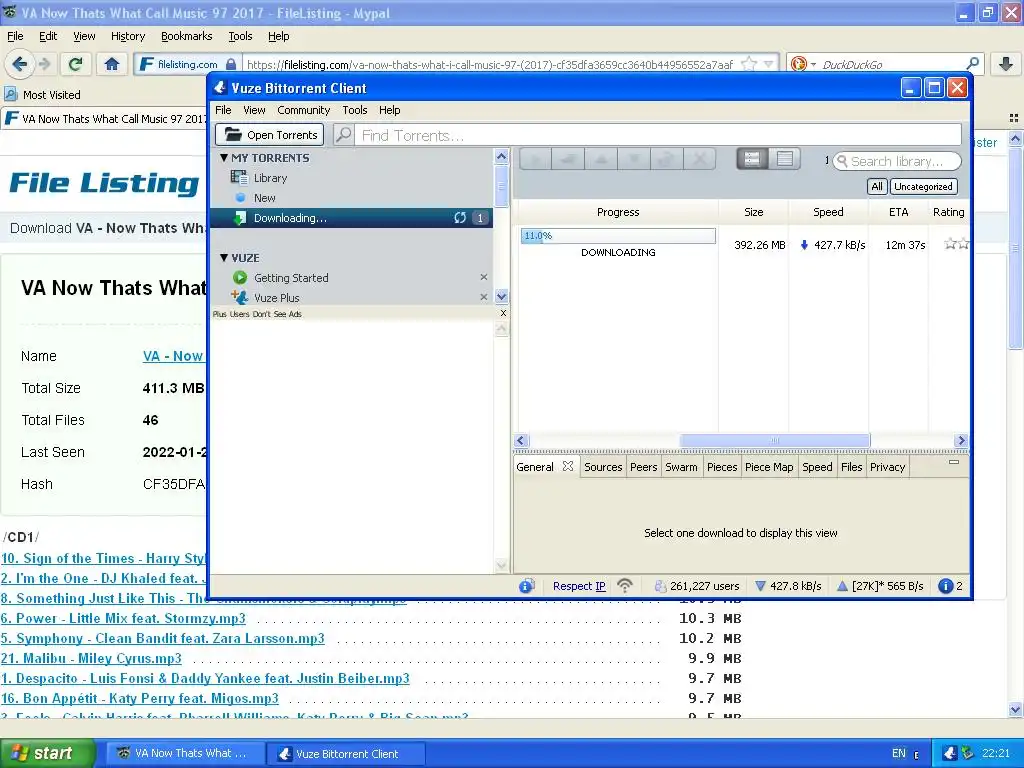Click the torrent table's left scroll arrow
Image resolution: width=1024 pixels, height=768 pixels.
pos(521,441)
